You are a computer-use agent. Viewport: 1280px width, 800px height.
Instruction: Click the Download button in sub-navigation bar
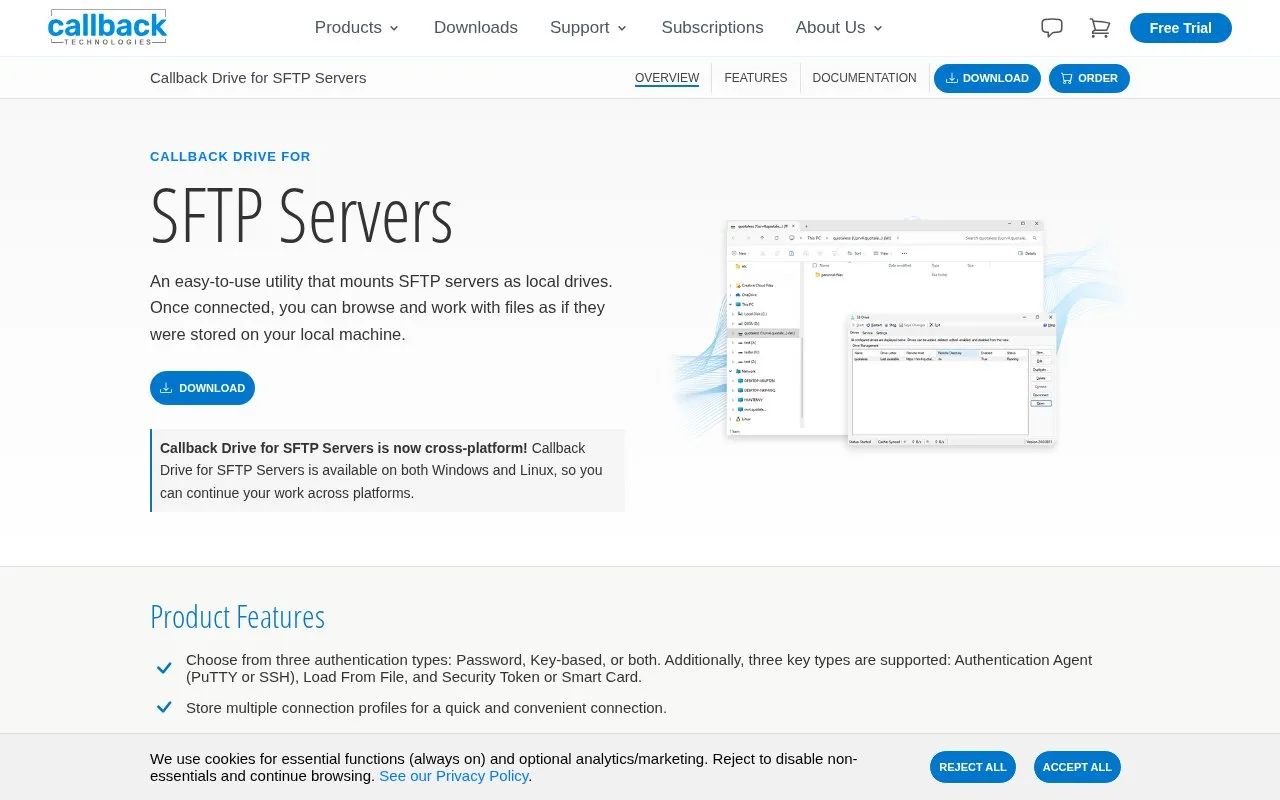pos(987,78)
